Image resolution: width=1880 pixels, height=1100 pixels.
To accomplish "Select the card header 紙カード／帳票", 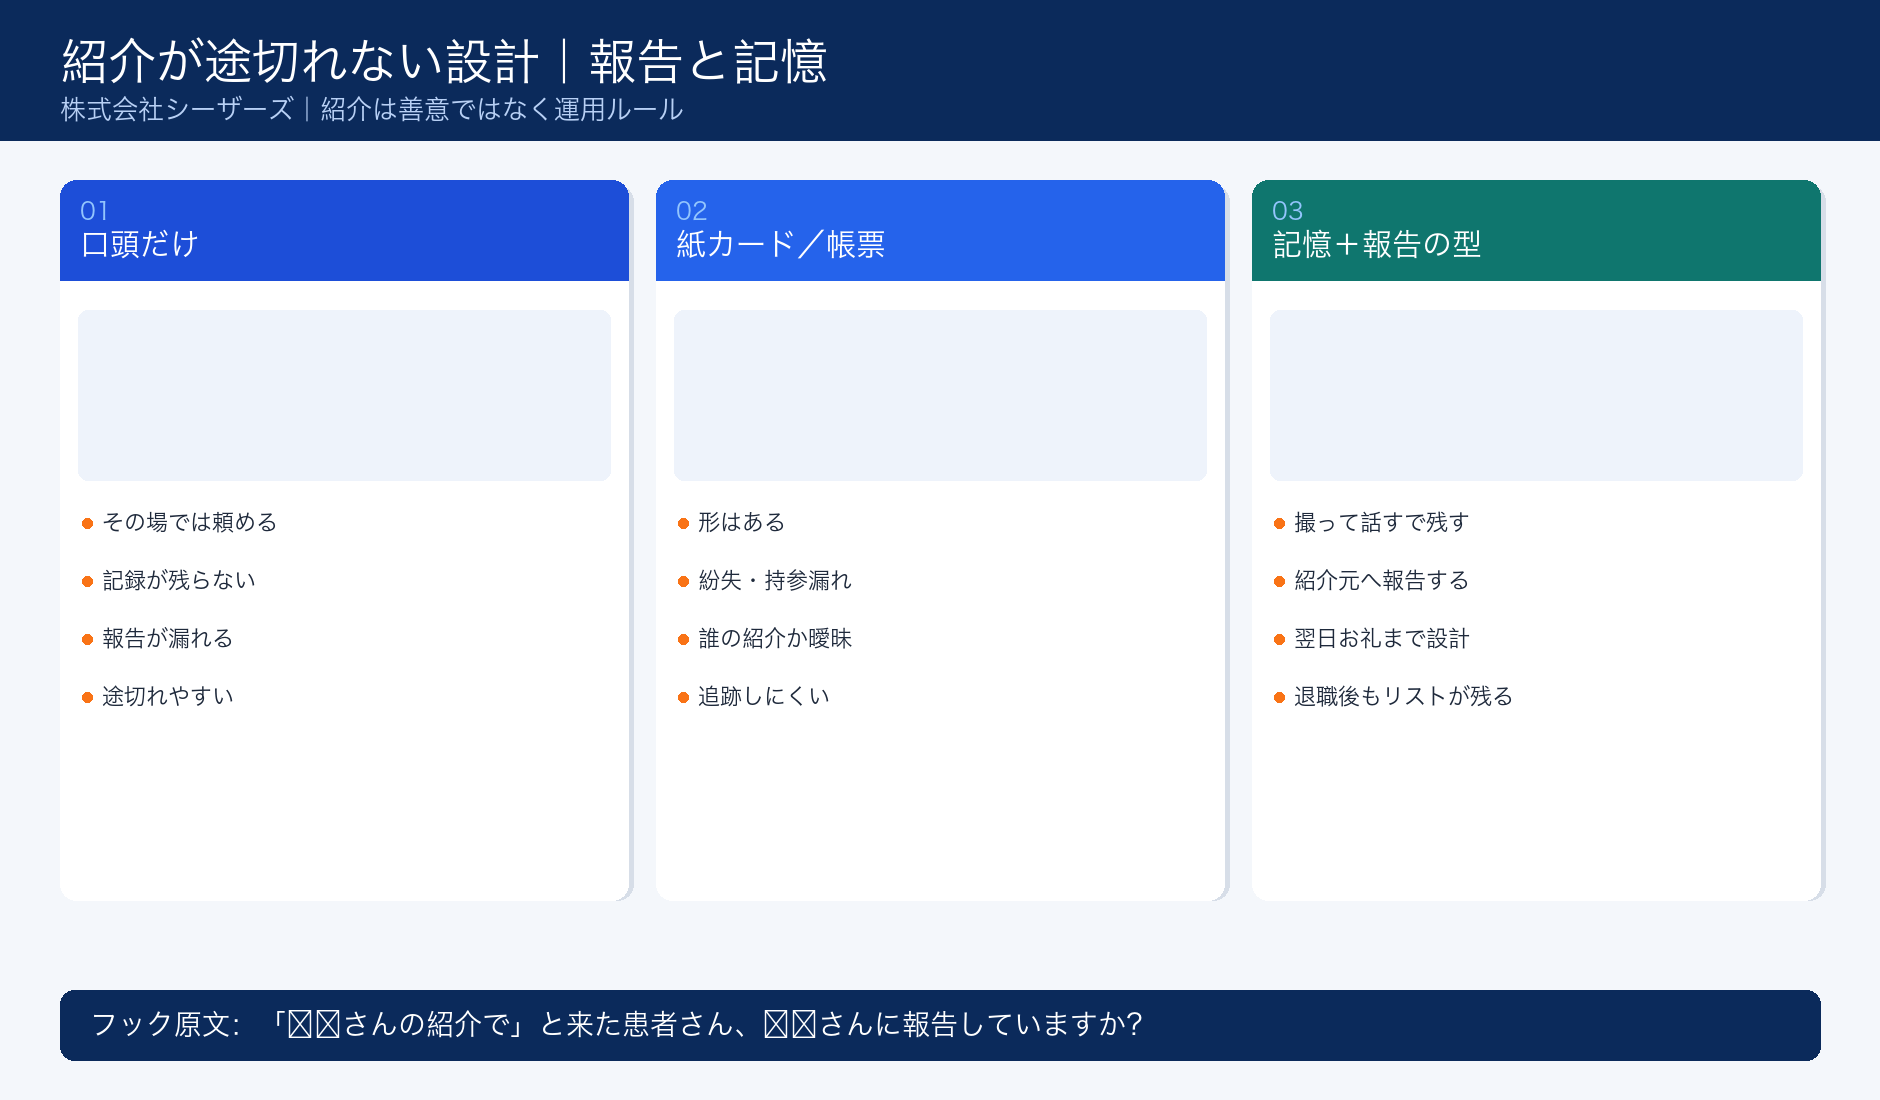I will (x=940, y=231).
